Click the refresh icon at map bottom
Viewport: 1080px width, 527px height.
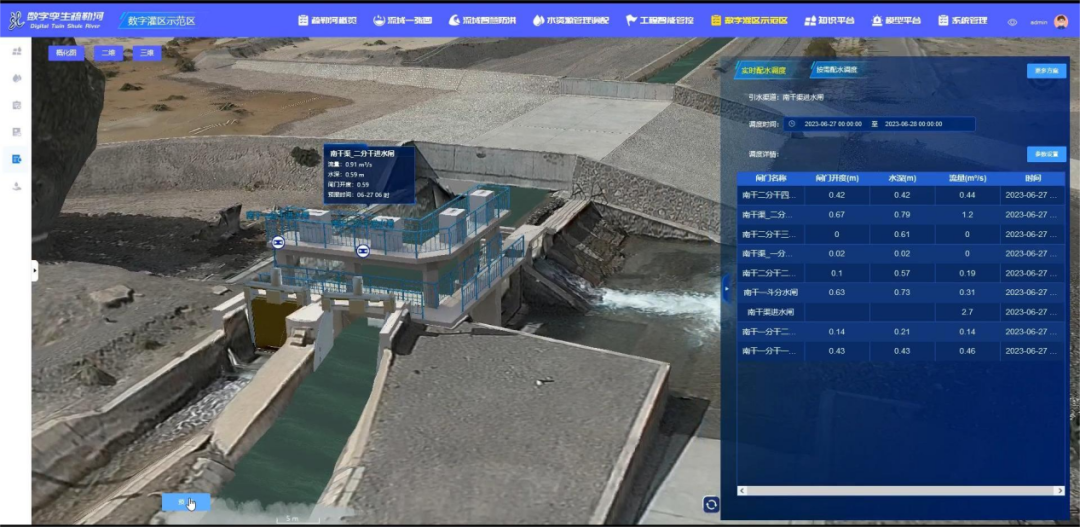pyautogui.click(x=712, y=505)
